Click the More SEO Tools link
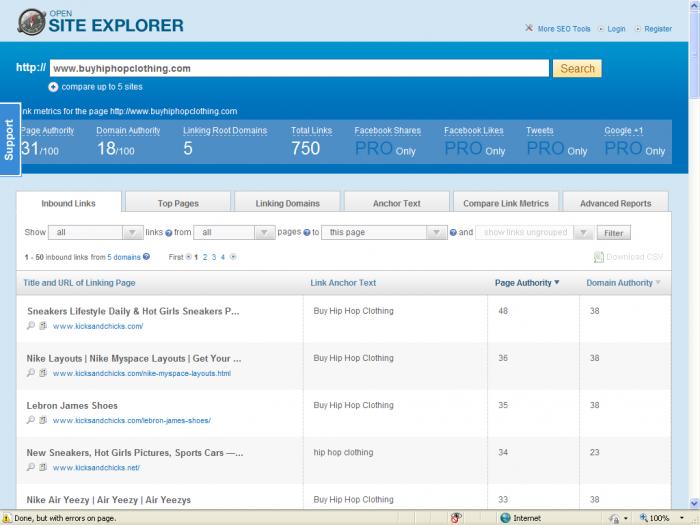 pos(564,29)
